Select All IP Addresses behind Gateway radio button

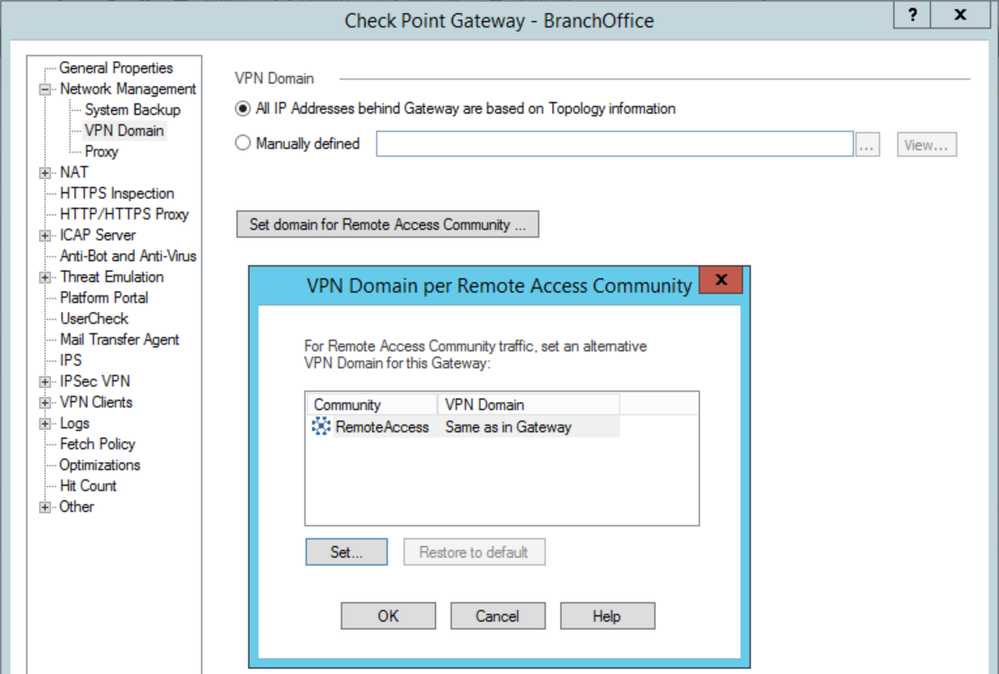click(x=242, y=108)
